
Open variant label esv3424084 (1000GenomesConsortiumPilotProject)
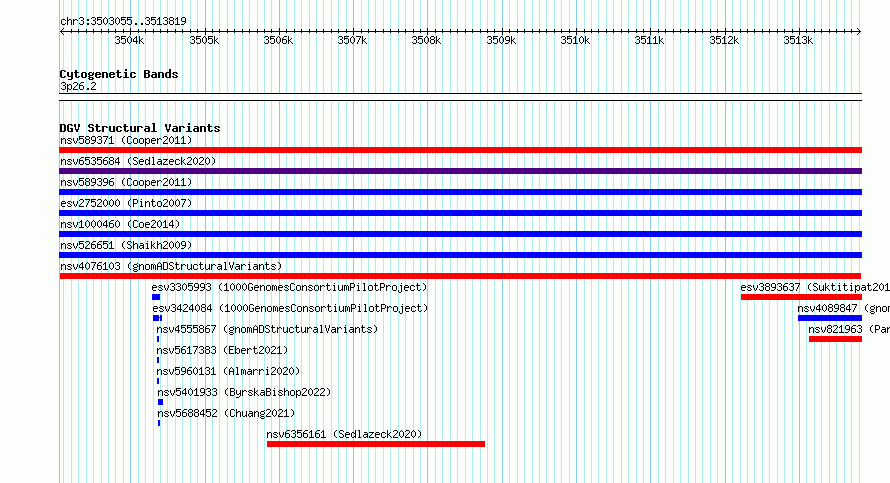coord(290,308)
